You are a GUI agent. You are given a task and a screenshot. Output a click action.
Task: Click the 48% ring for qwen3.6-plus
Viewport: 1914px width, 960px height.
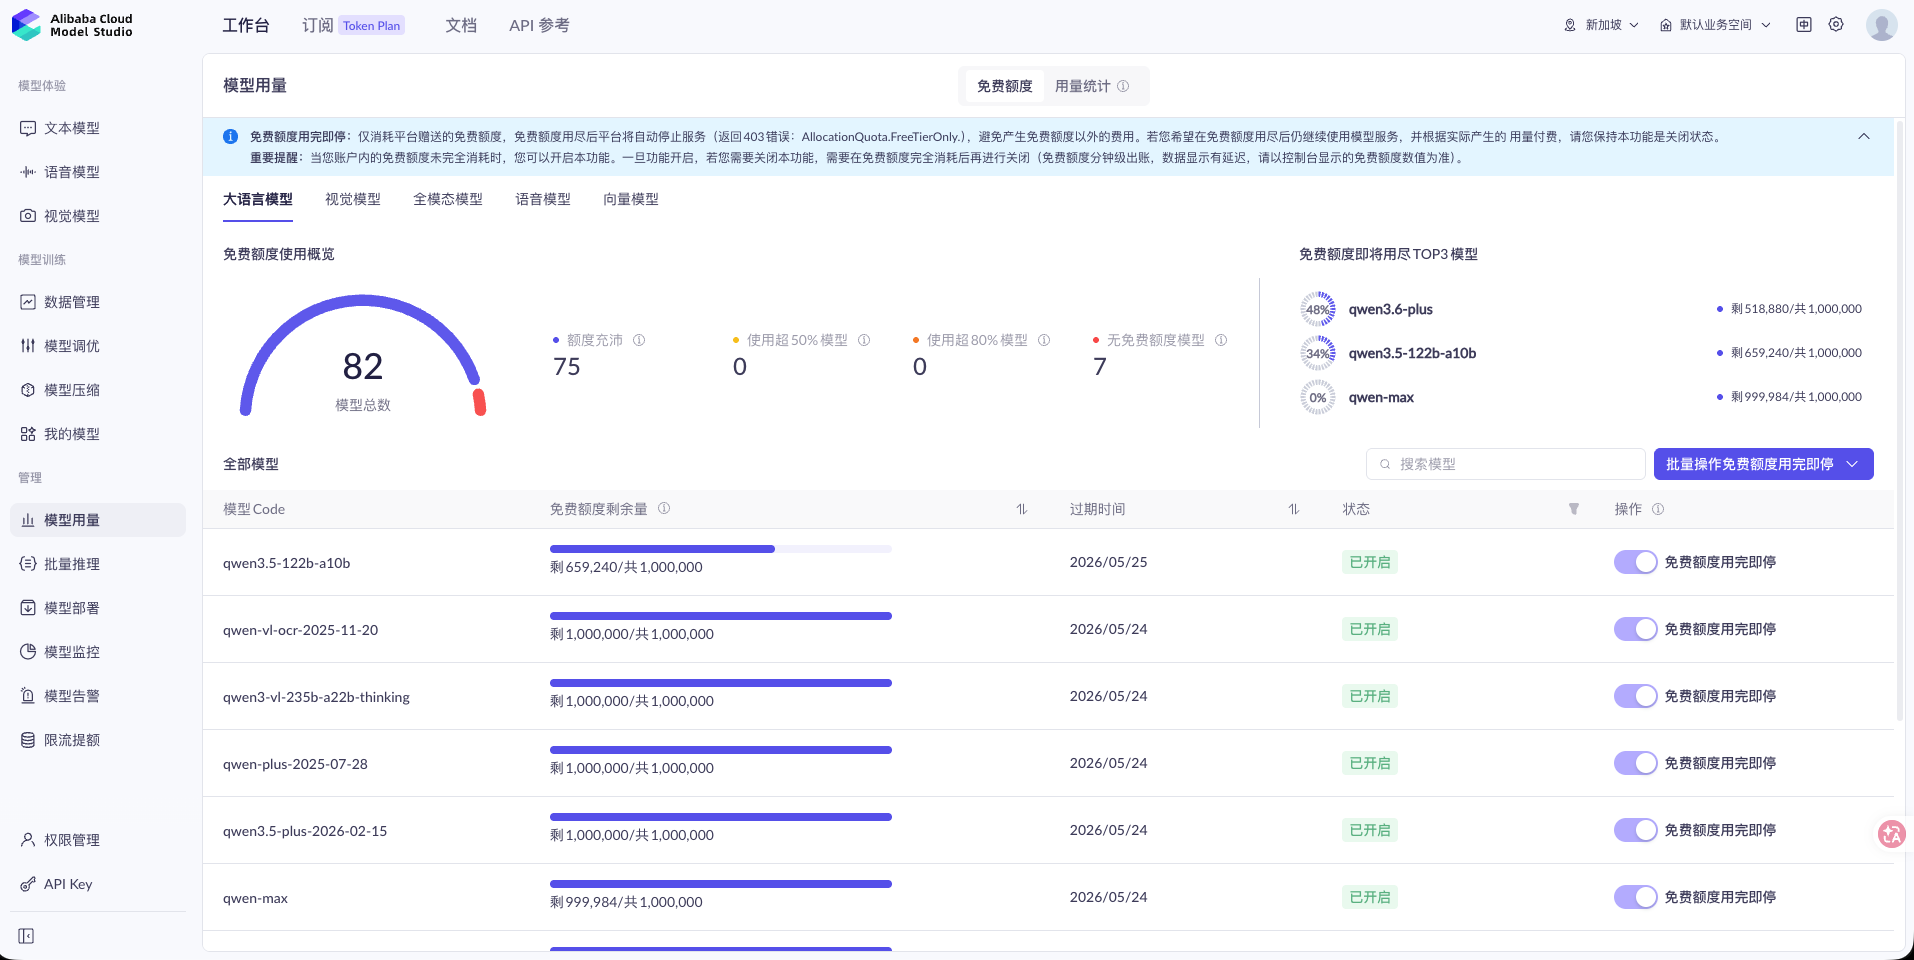pyautogui.click(x=1318, y=309)
